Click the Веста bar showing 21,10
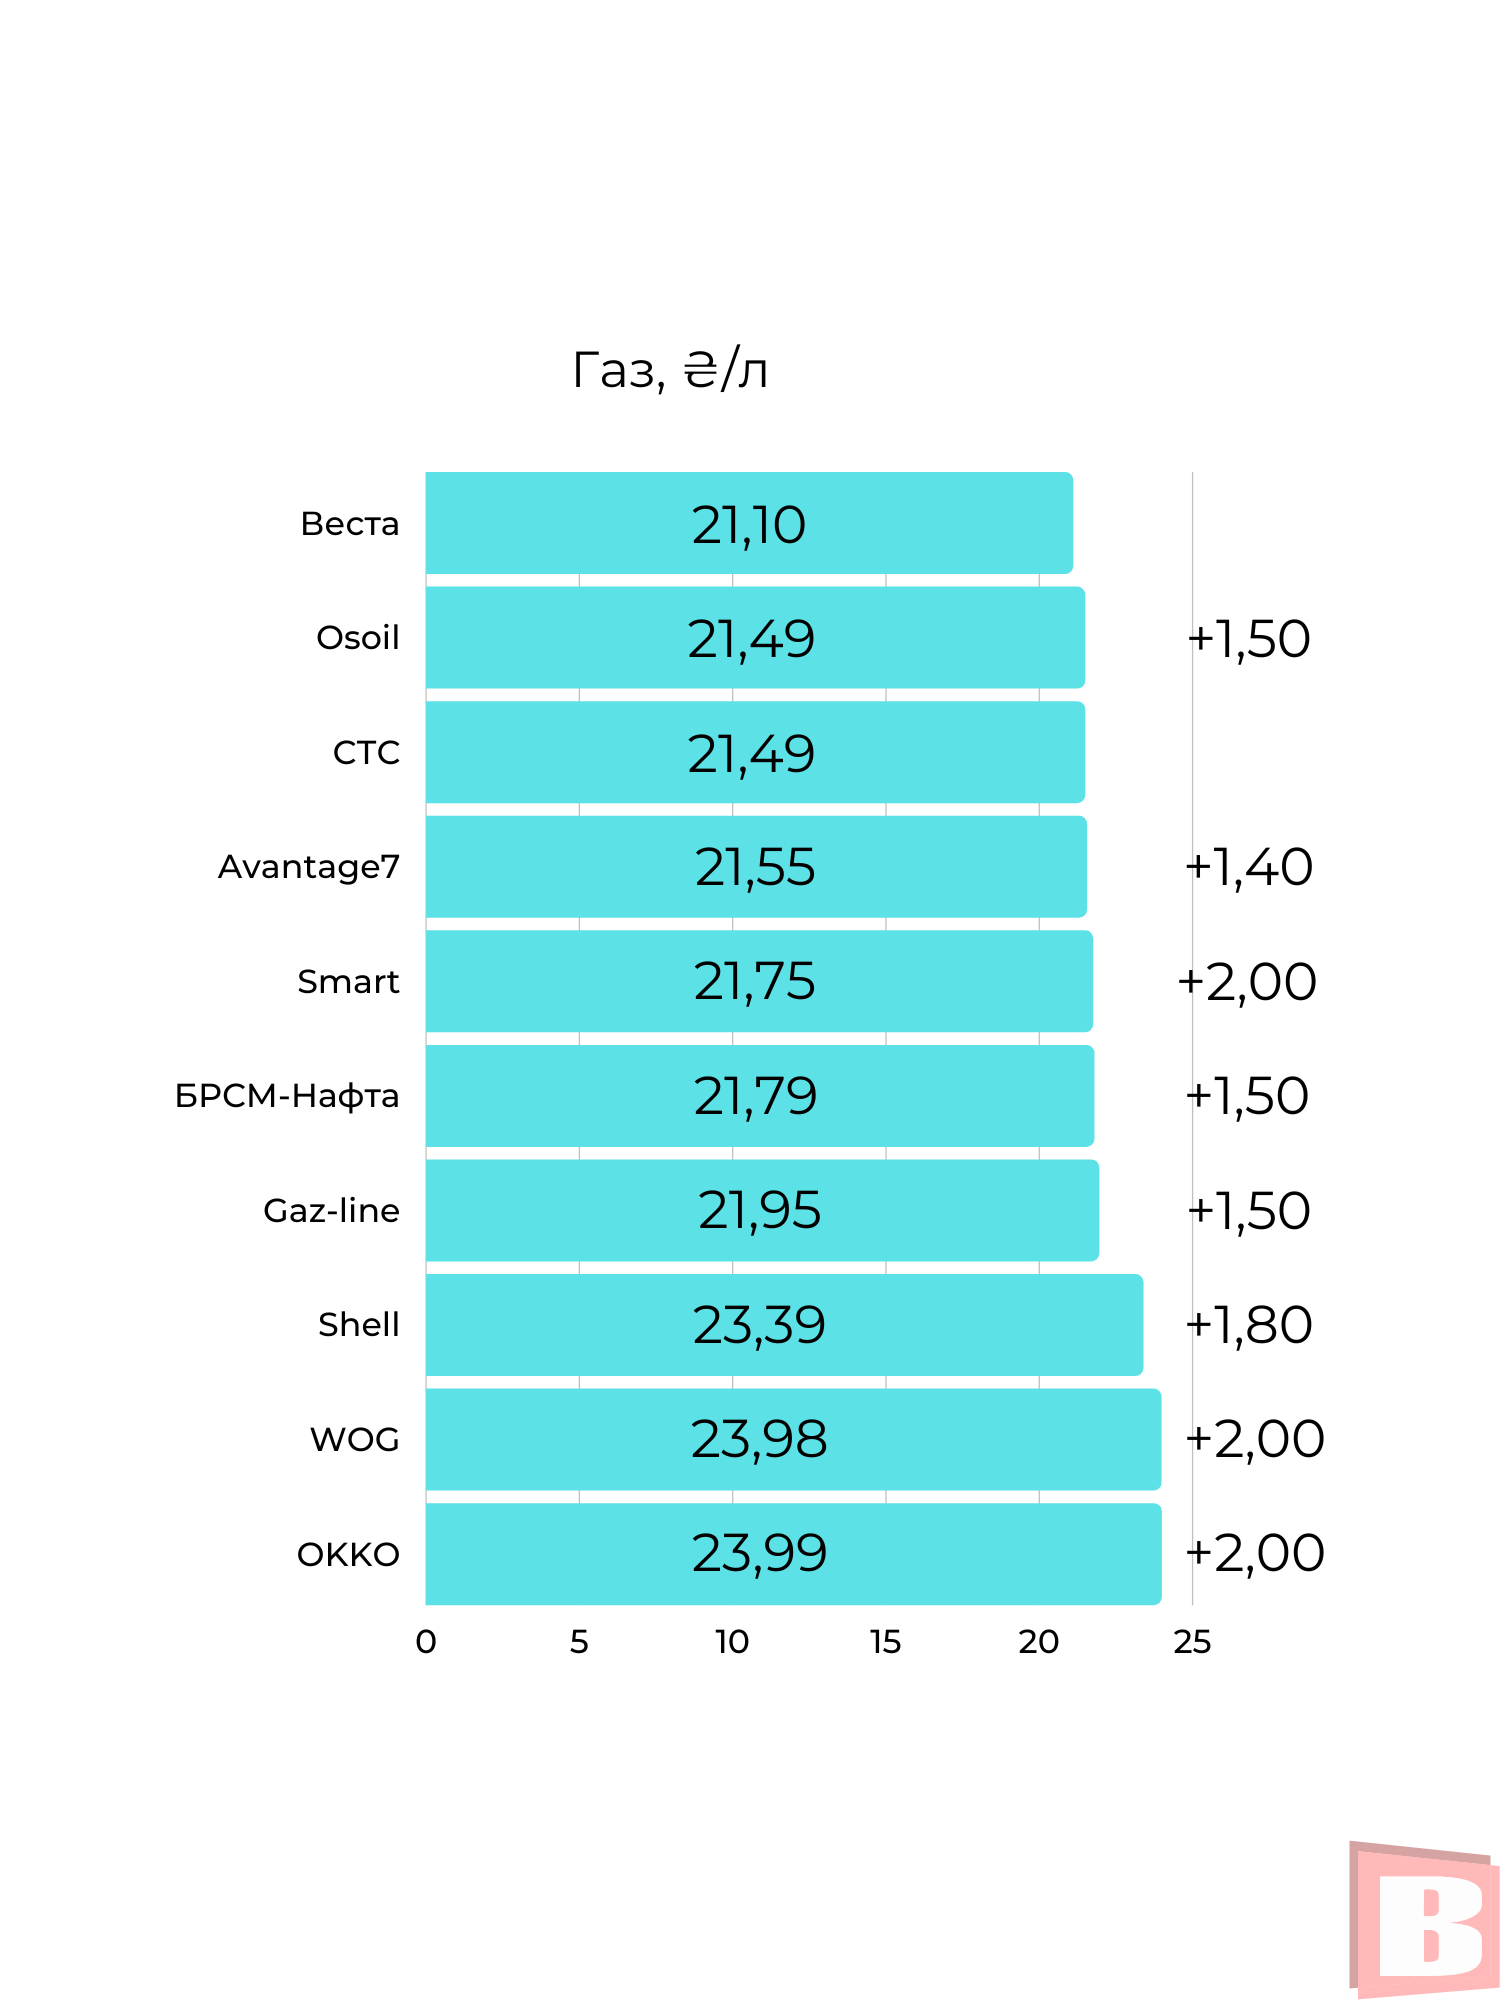Screen dimensions: 1500x2000 (748, 523)
